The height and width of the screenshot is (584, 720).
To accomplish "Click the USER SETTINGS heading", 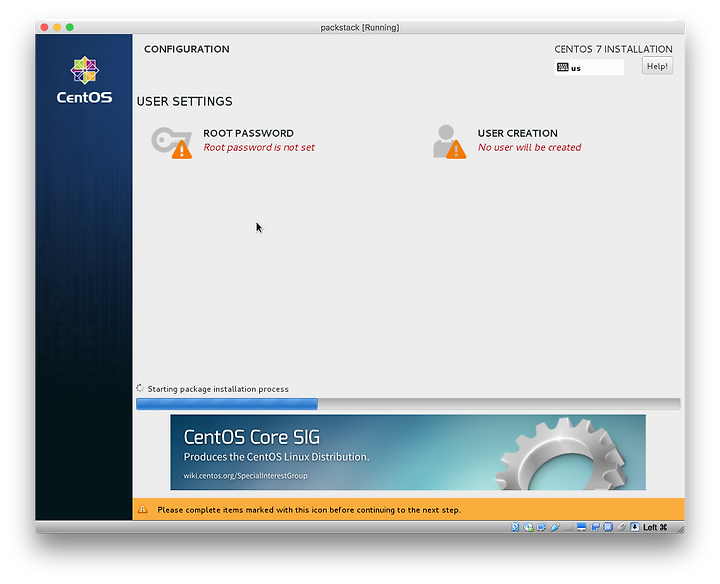I will (x=185, y=101).
